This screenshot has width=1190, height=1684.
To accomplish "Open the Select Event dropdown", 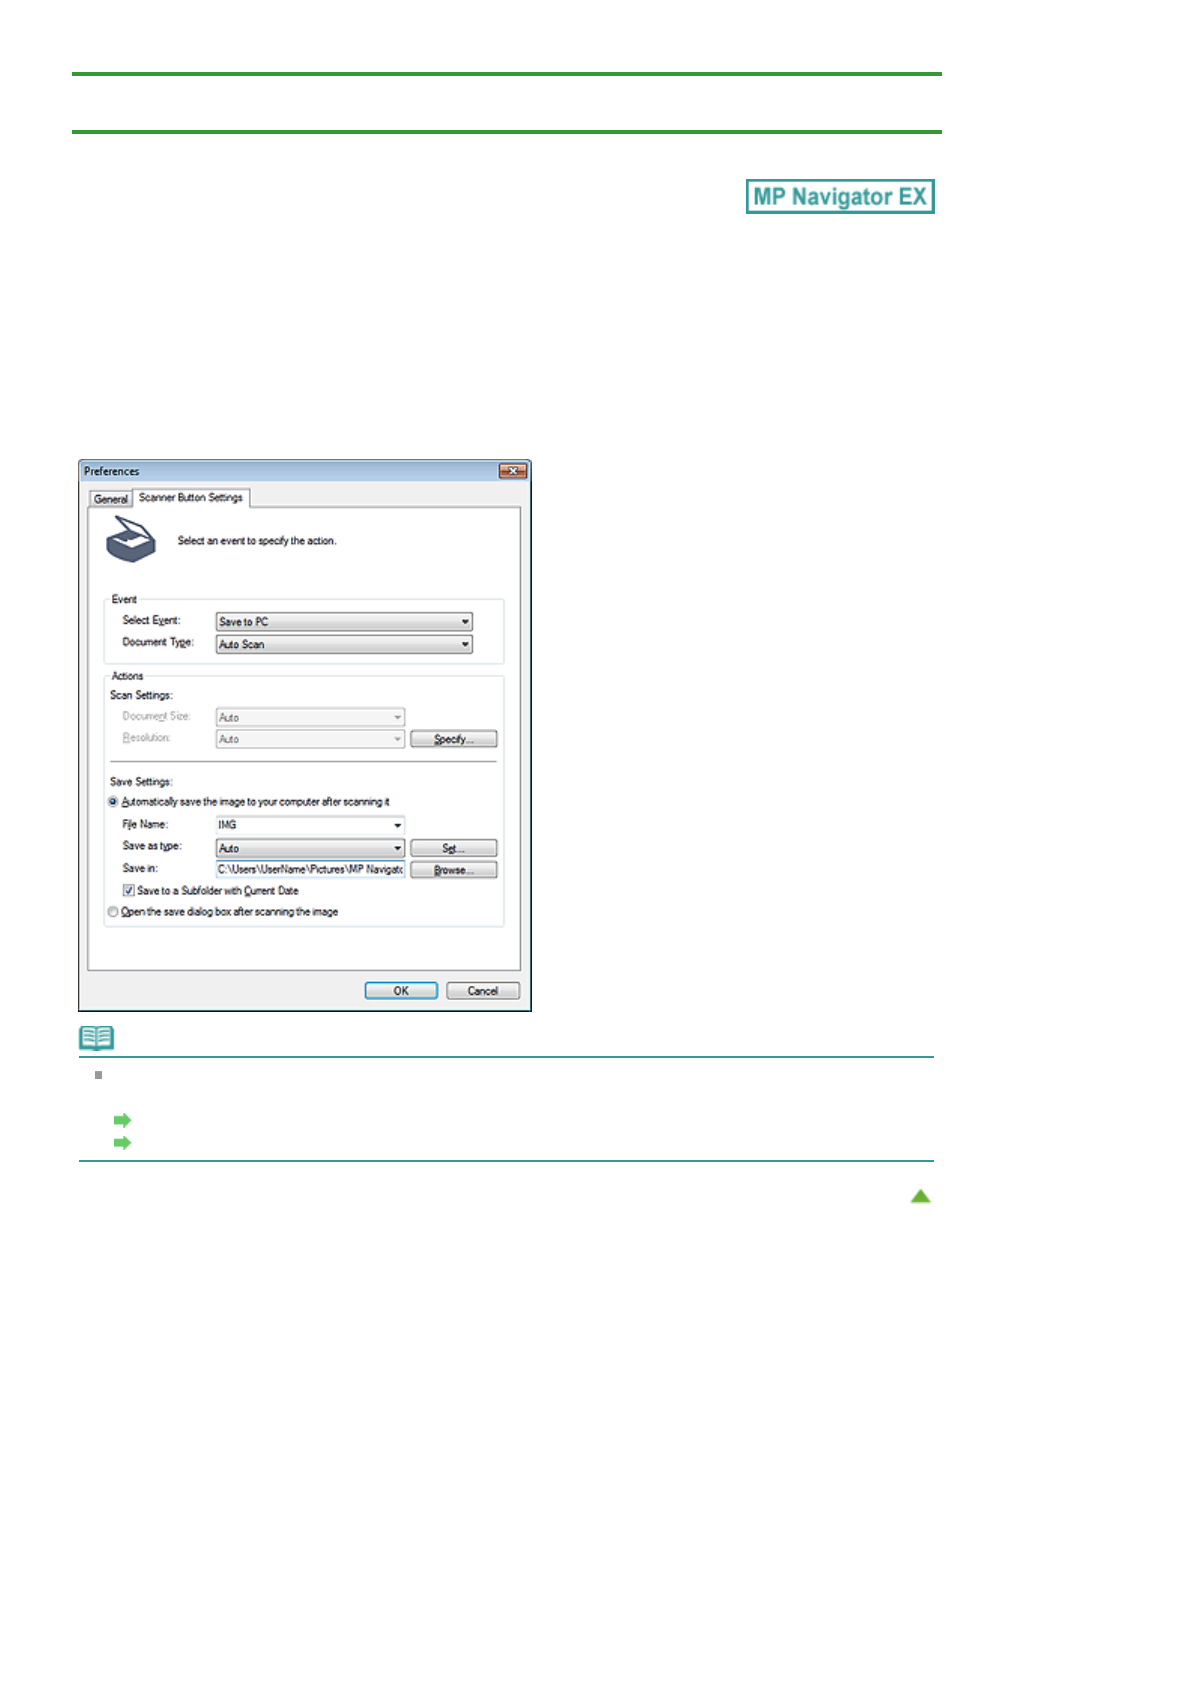I will click(x=343, y=622).
